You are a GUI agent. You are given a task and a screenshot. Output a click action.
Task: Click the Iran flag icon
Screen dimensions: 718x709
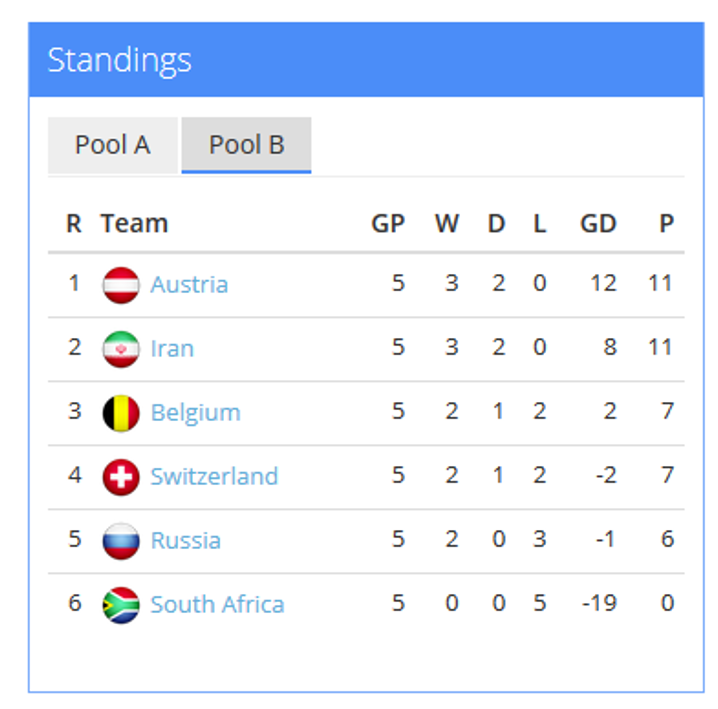tap(121, 349)
